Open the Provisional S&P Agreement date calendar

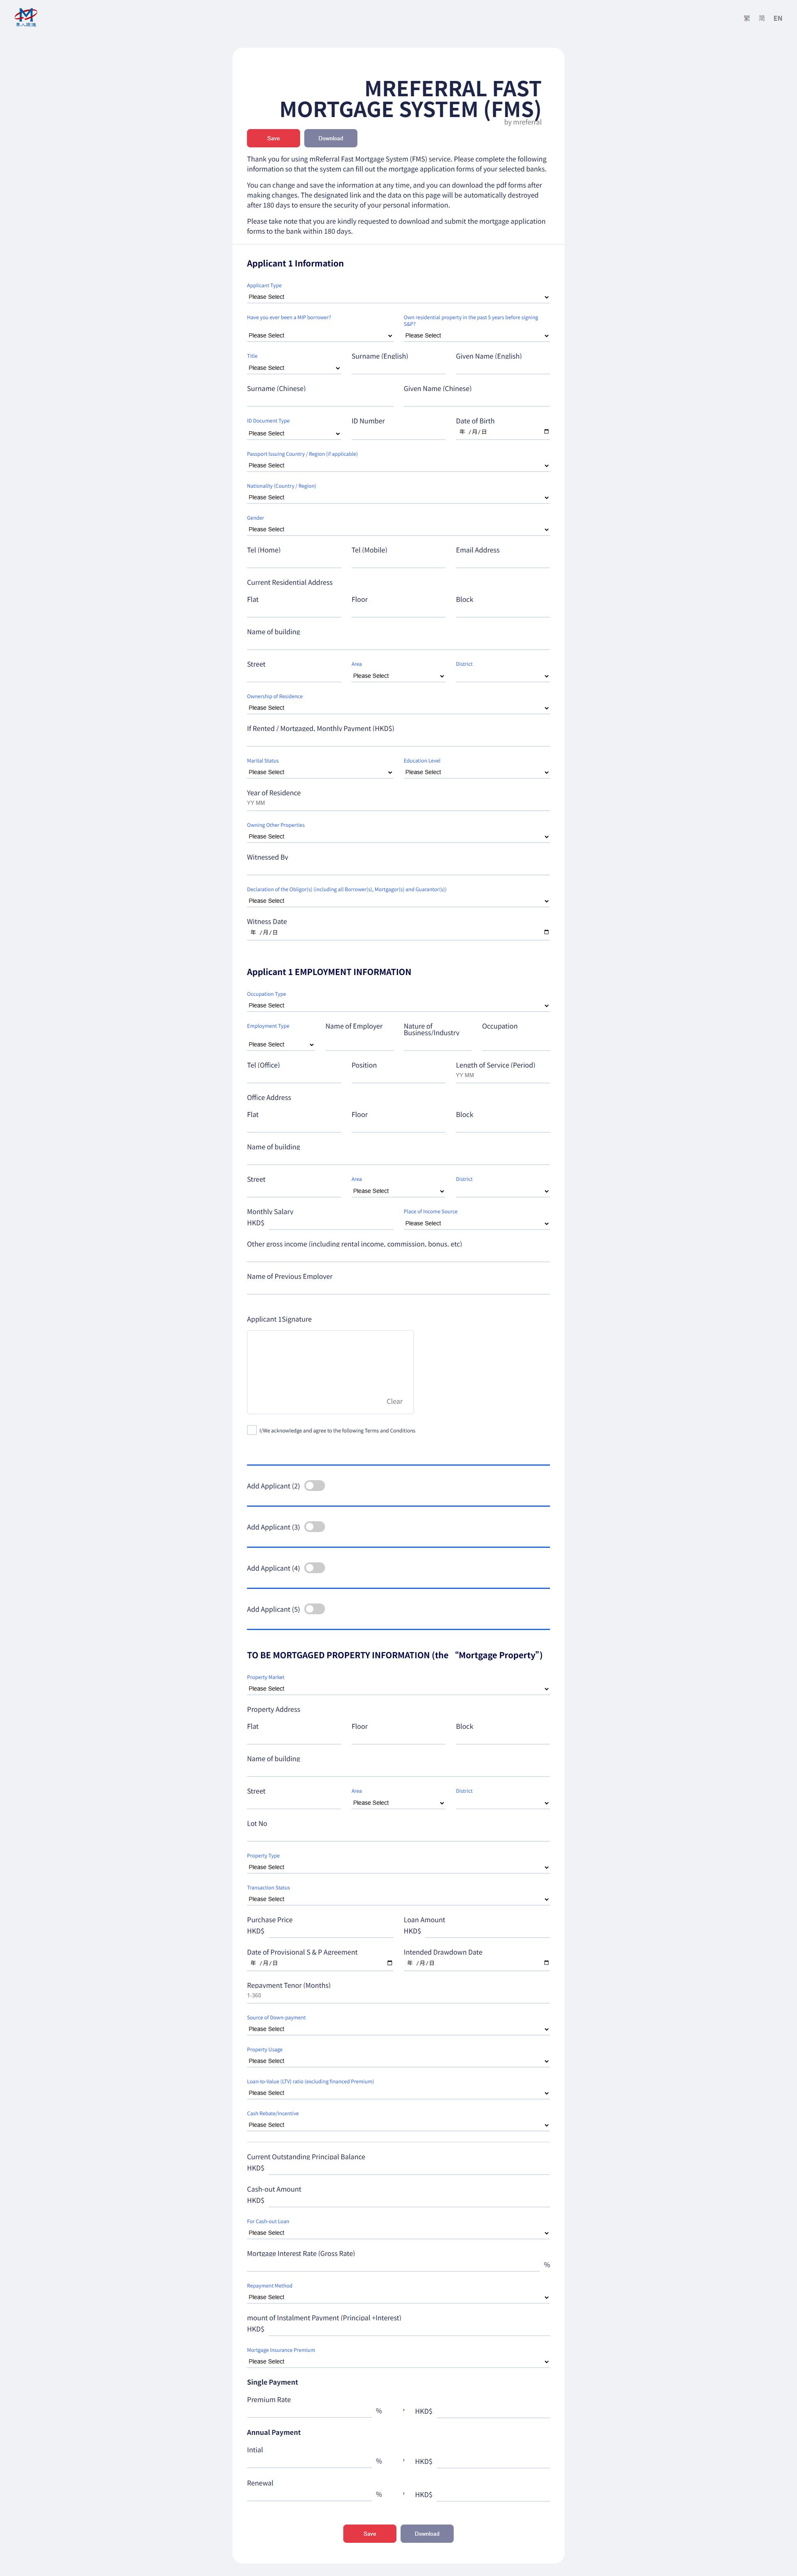(389, 1963)
